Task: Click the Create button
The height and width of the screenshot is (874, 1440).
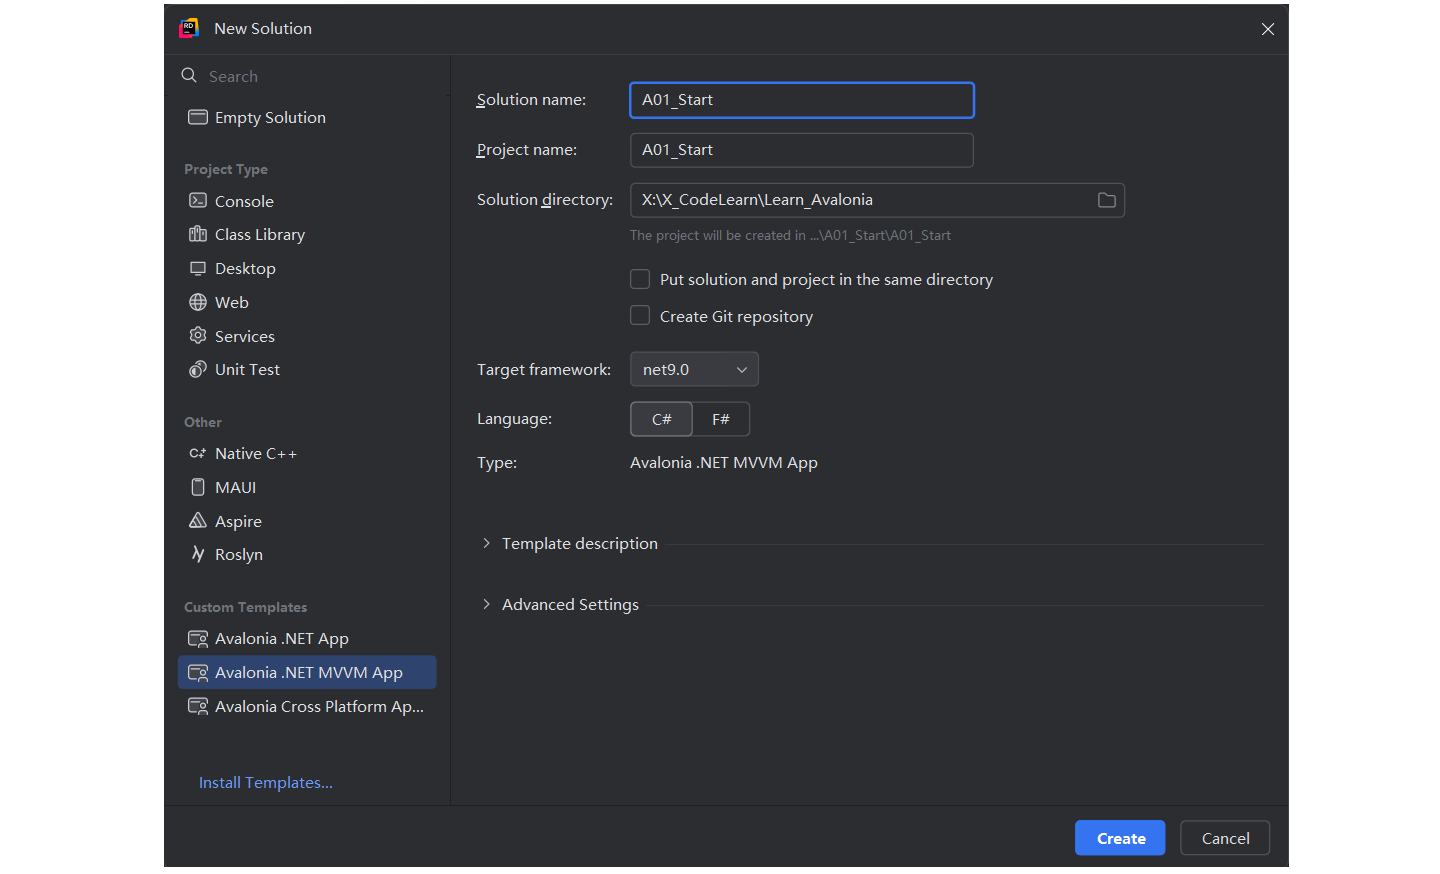Action: (1120, 838)
